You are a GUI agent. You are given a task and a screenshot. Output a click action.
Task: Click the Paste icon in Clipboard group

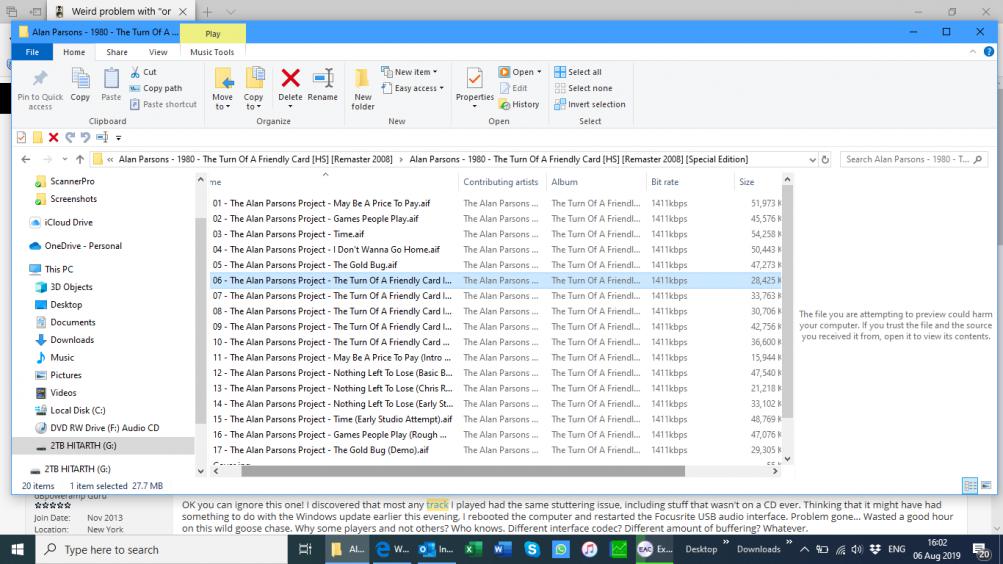click(x=111, y=80)
